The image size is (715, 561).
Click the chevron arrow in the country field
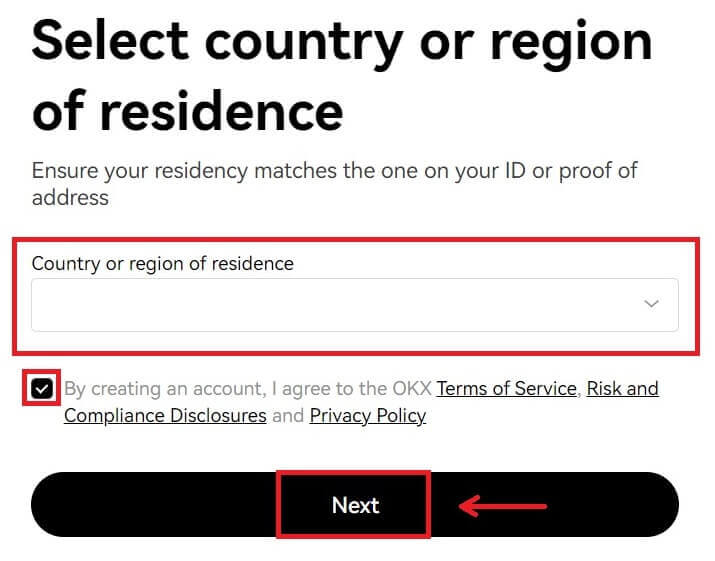click(652, 304)
